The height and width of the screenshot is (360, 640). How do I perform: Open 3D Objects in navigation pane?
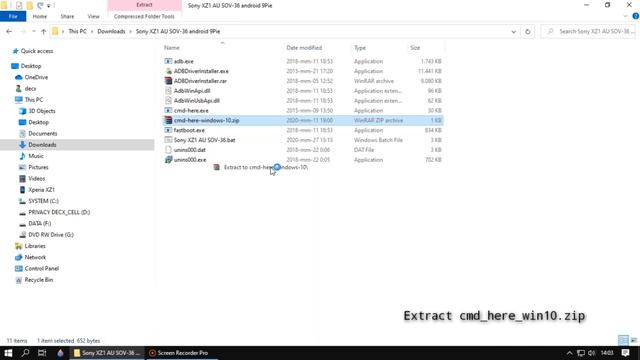click(42, 111)
